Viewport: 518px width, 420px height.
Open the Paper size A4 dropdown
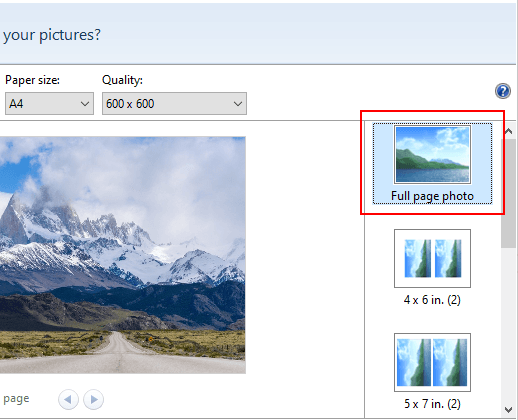(x=49, y=104)
